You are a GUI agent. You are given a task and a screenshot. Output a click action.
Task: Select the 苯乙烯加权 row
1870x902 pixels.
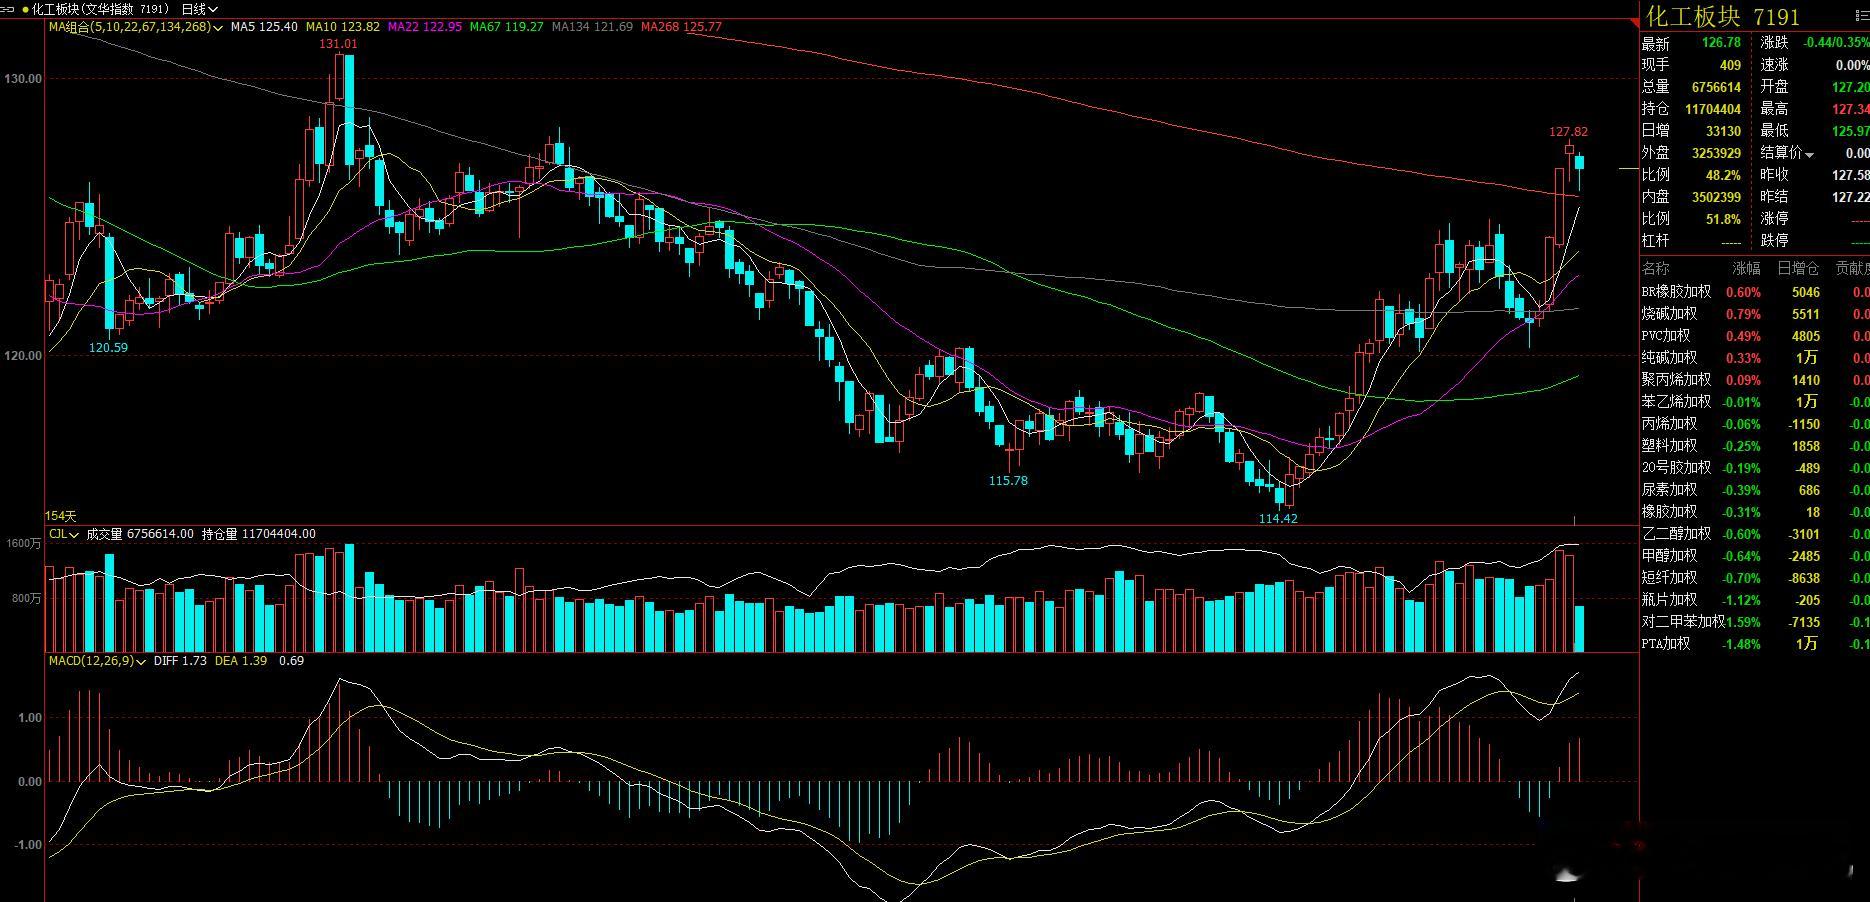[x=1755, y=402]
